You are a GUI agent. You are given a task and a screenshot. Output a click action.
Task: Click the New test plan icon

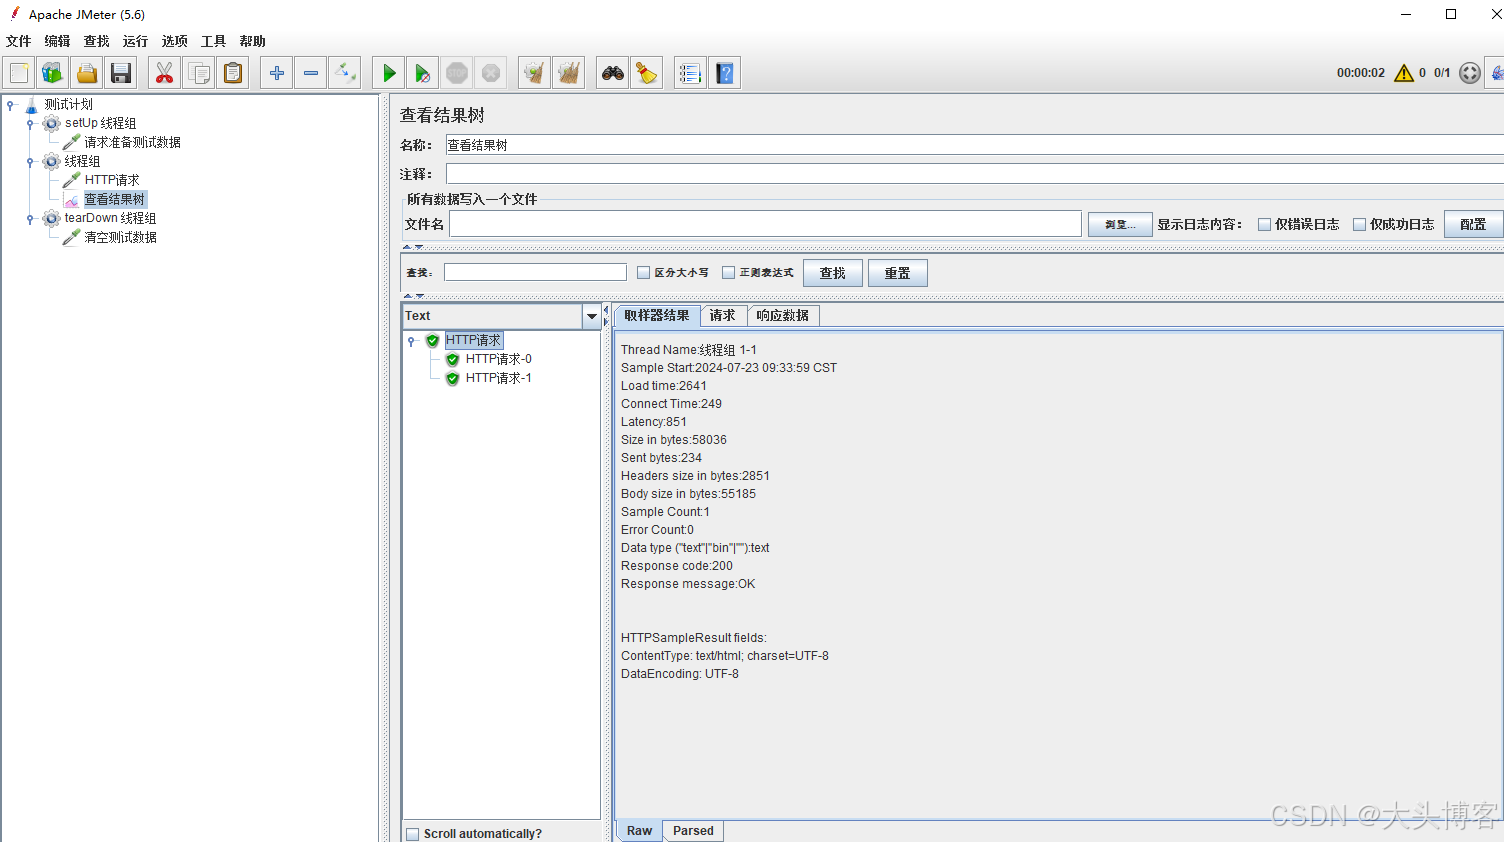[x=19, y=73]
